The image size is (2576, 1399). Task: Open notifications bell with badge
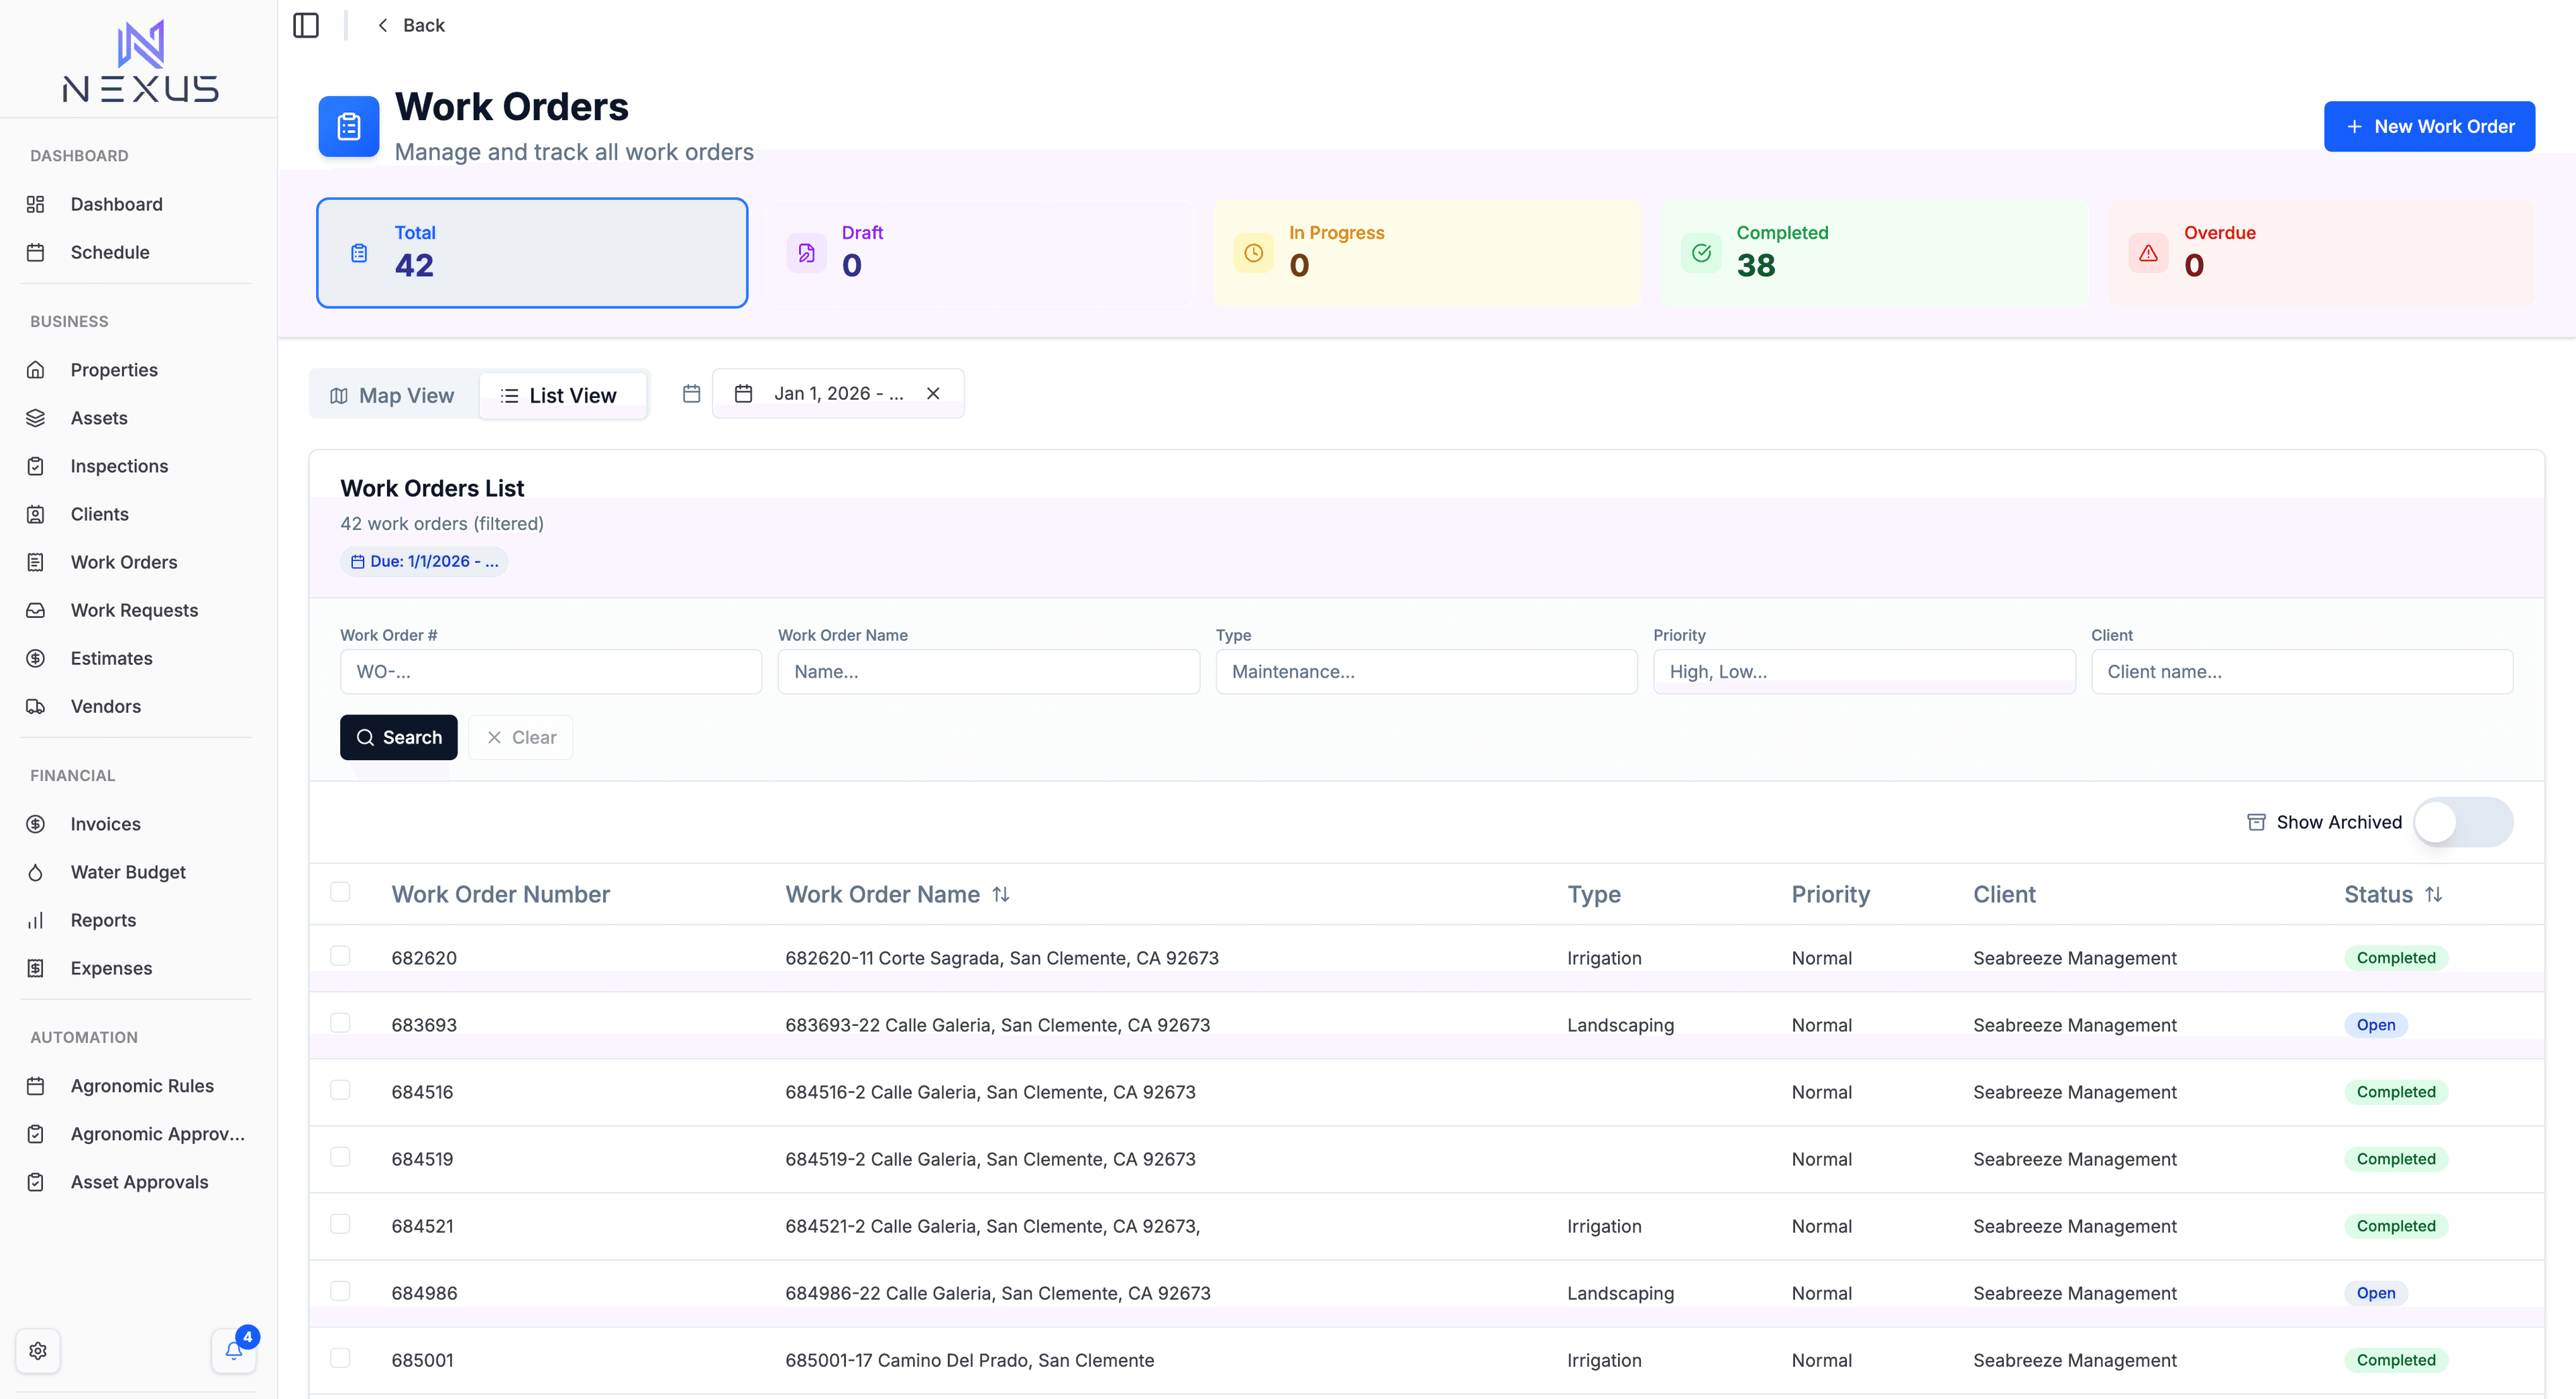[234, 1351]
